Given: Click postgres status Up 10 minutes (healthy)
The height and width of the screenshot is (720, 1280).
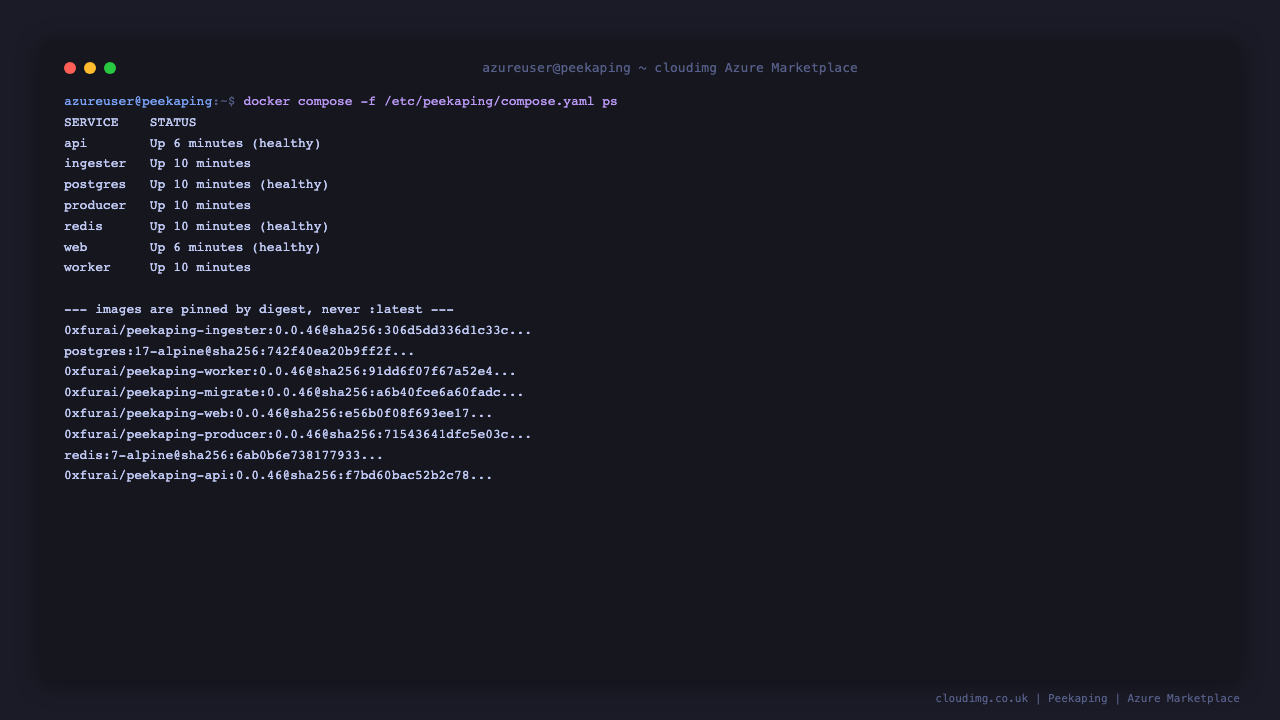Looking at the screenshot, I should [x=239, y=185].
